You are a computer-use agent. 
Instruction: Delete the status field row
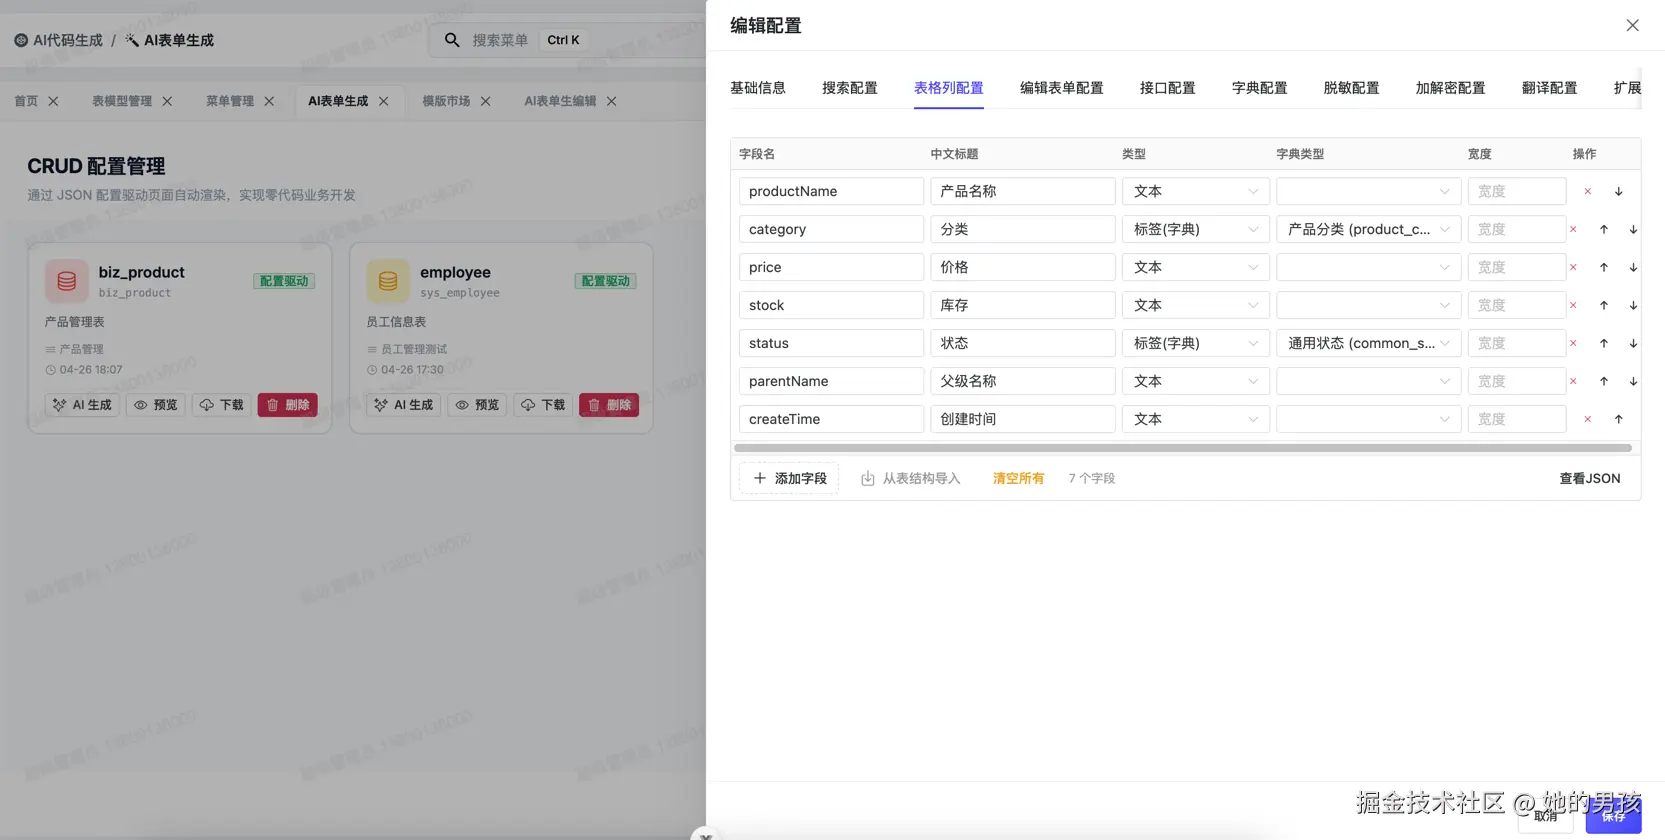pyautogui.click(x=1573, y=343)
